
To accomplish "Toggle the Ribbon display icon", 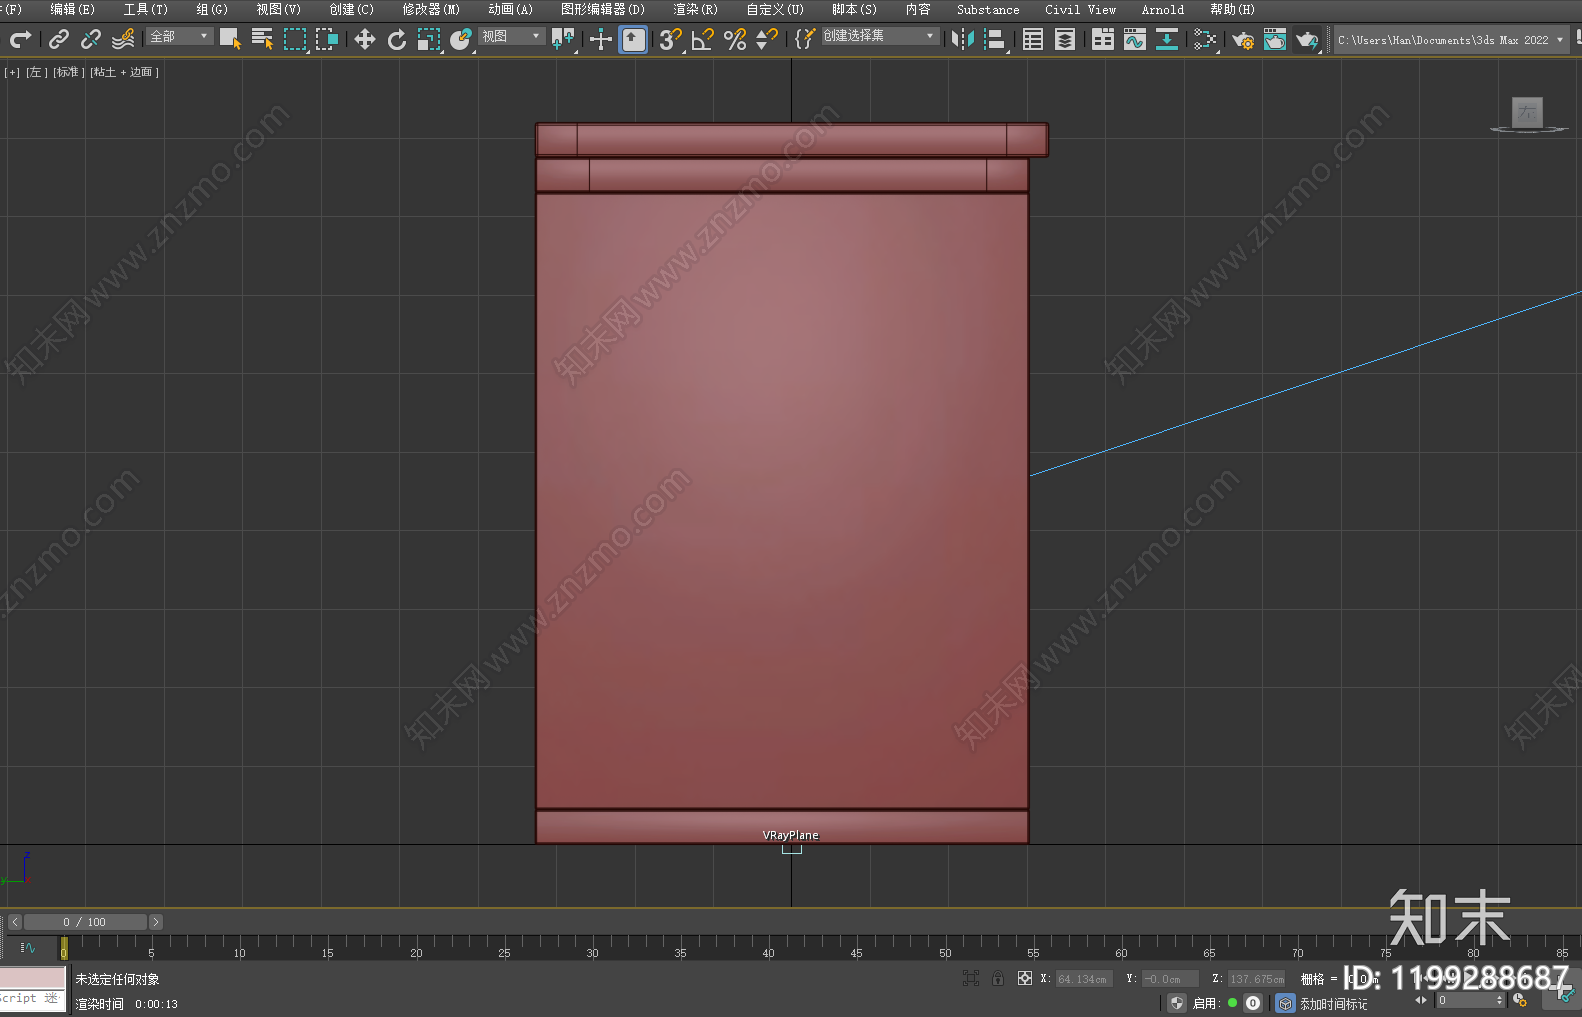I will (x=1103, y=39).
